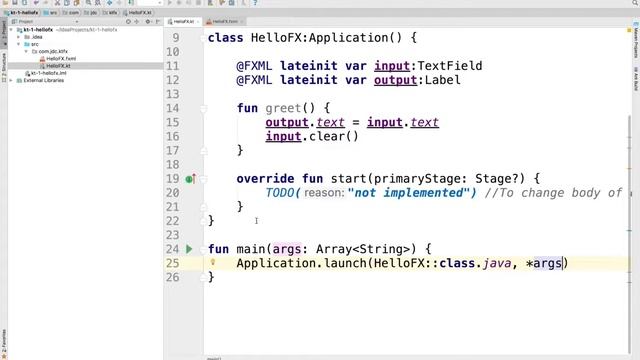Viewport: 640px width, 360px height.
Task: Select the src folder in project tree
Action: click(x=31, y=44)
